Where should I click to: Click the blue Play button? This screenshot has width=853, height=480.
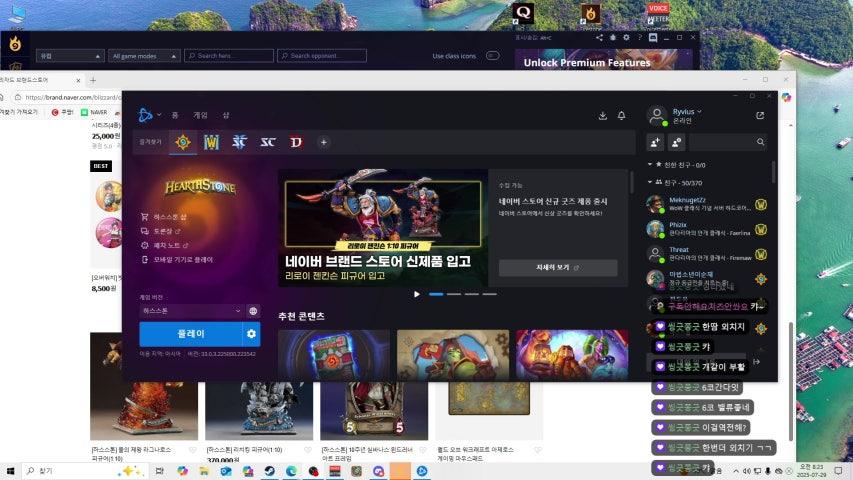click(x=190, y=334)
